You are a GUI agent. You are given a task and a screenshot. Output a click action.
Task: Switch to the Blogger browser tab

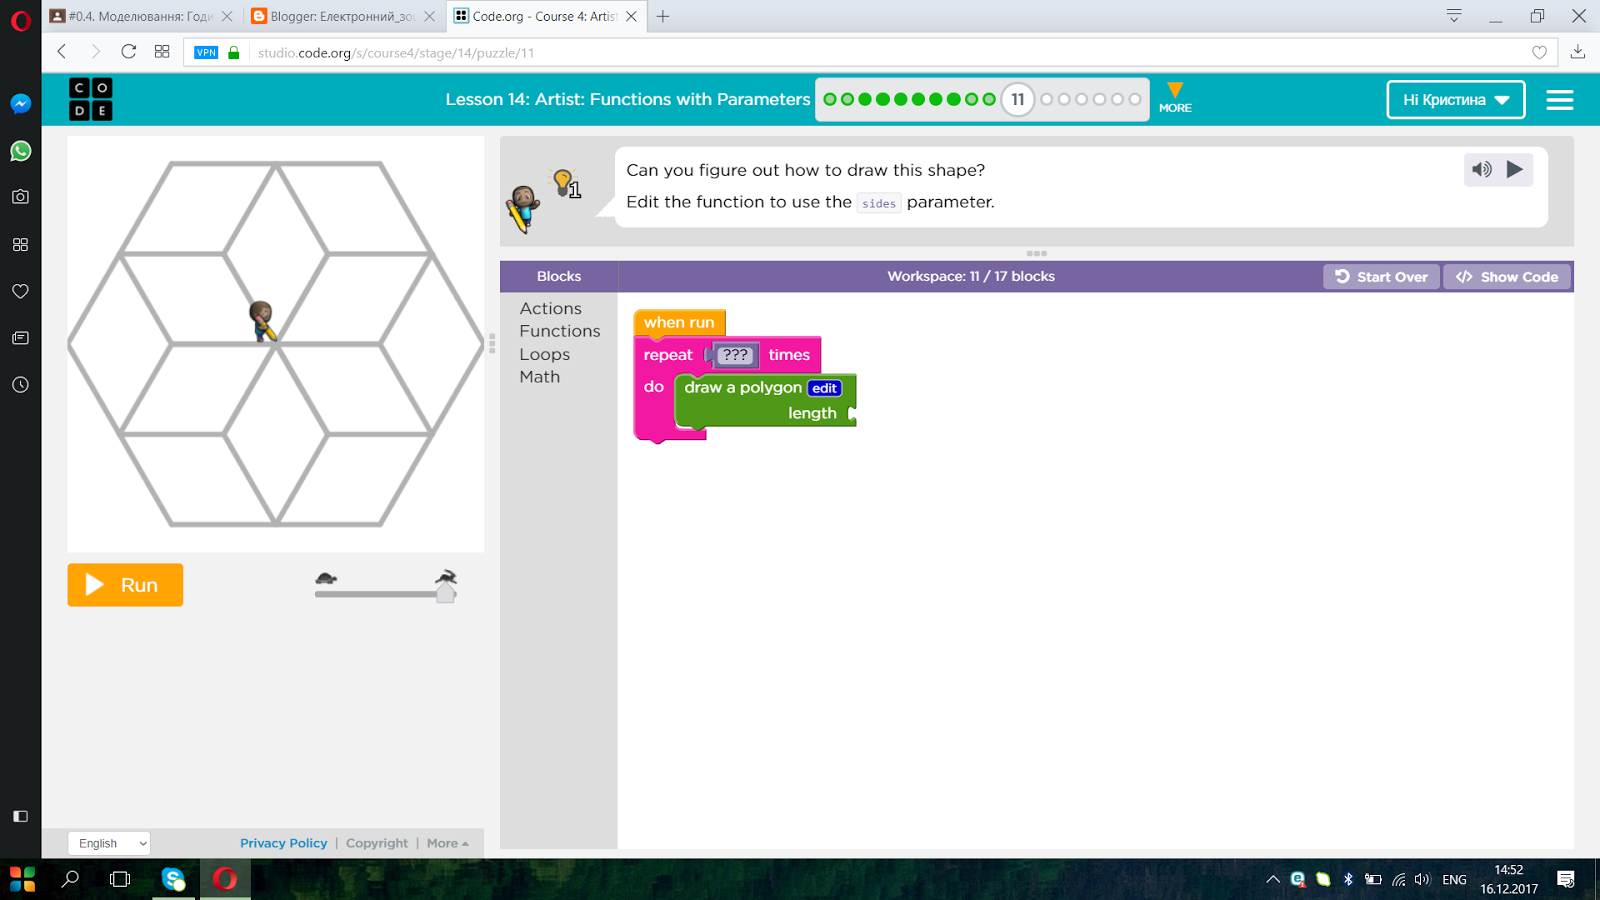click(x=343, y=16)
